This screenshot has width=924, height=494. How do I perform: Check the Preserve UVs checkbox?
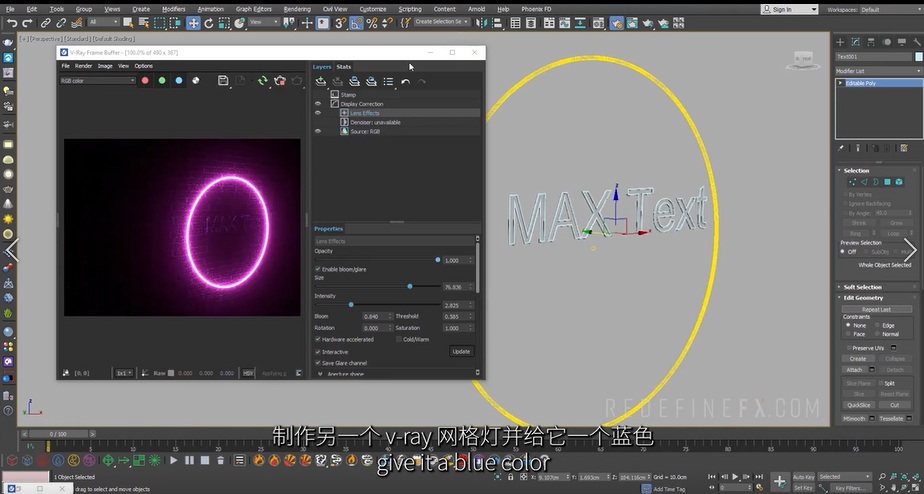click(x=847, y=348)
